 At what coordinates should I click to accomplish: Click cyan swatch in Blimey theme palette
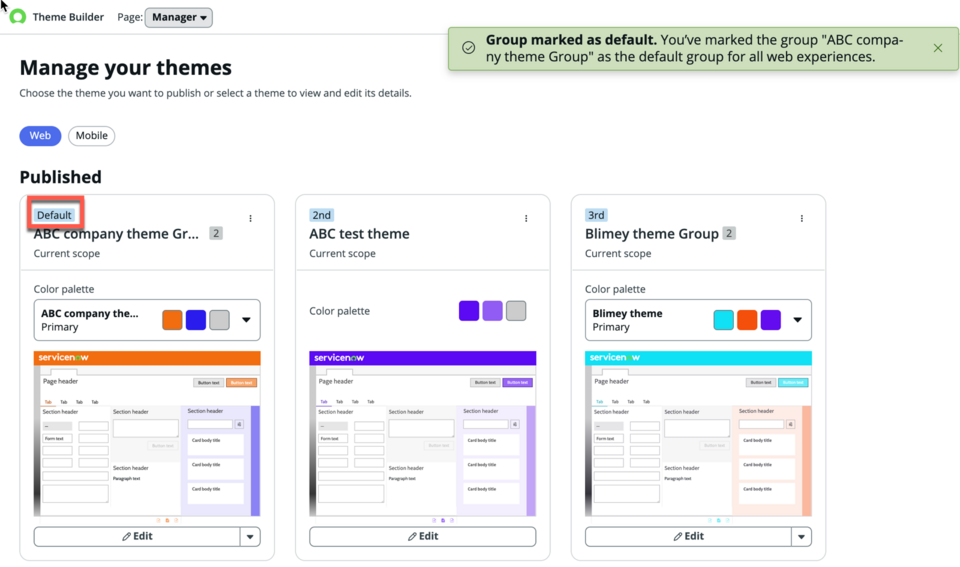click(724, 320)
